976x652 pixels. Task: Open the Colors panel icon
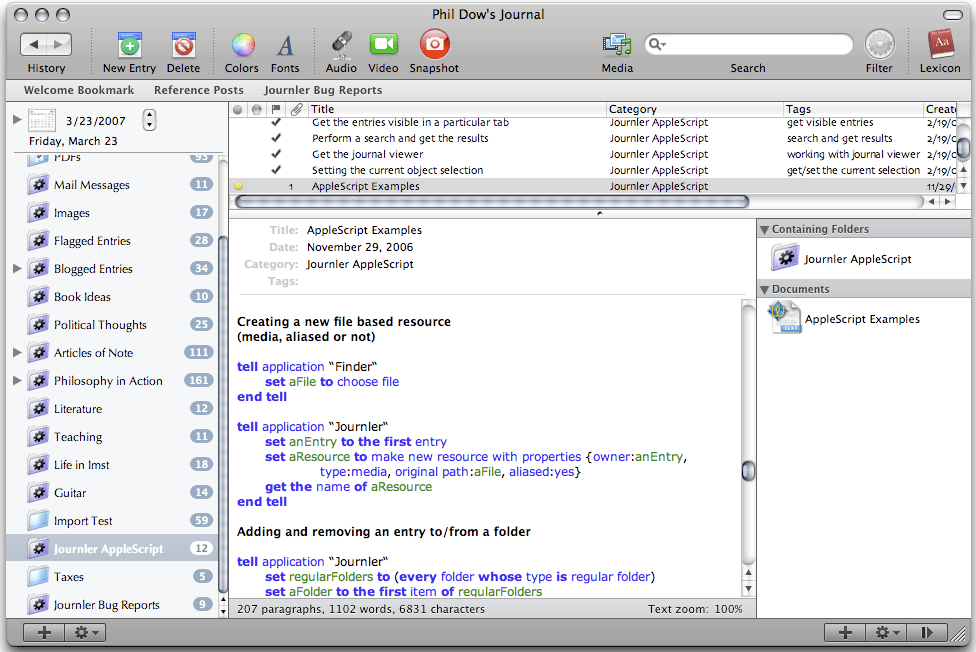tap(243, 45)
